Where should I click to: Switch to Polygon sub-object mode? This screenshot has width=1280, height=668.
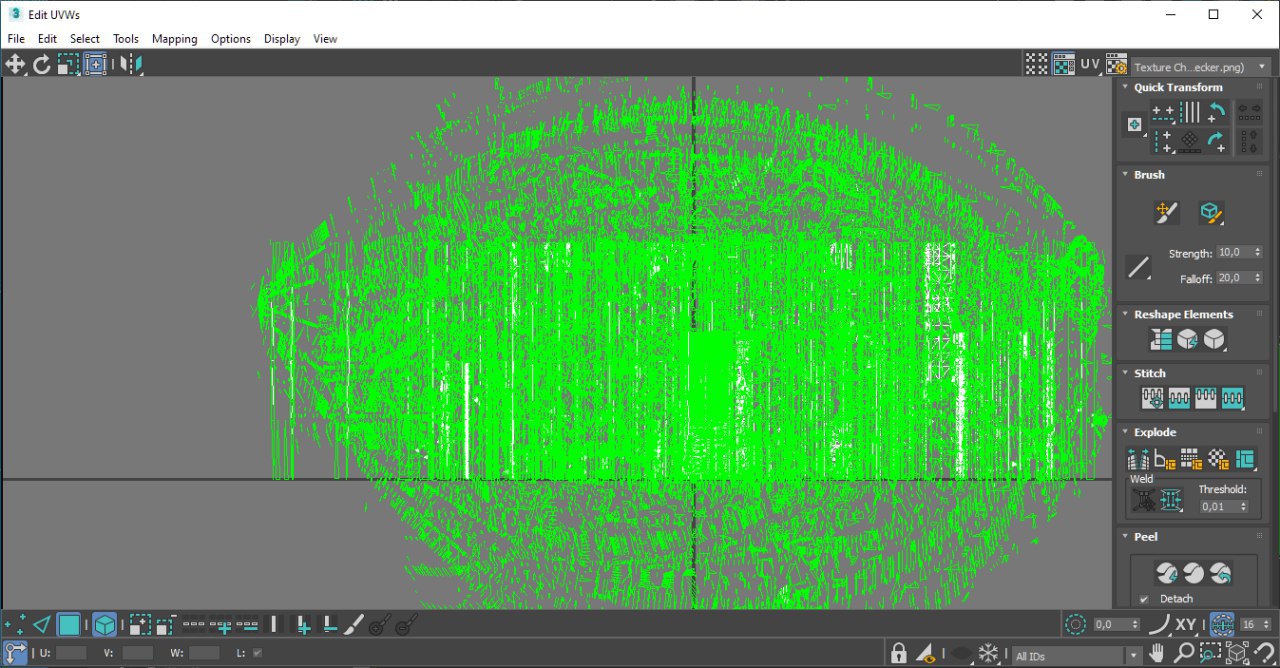point(68,626)
